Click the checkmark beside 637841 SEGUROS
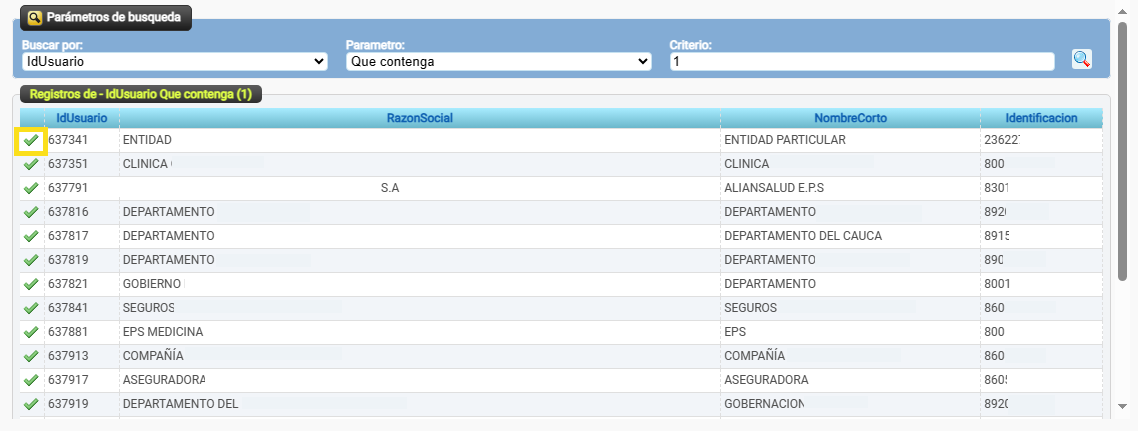Image resolution: width=1138 pixels, height=431 pixels. click(31, 308)
